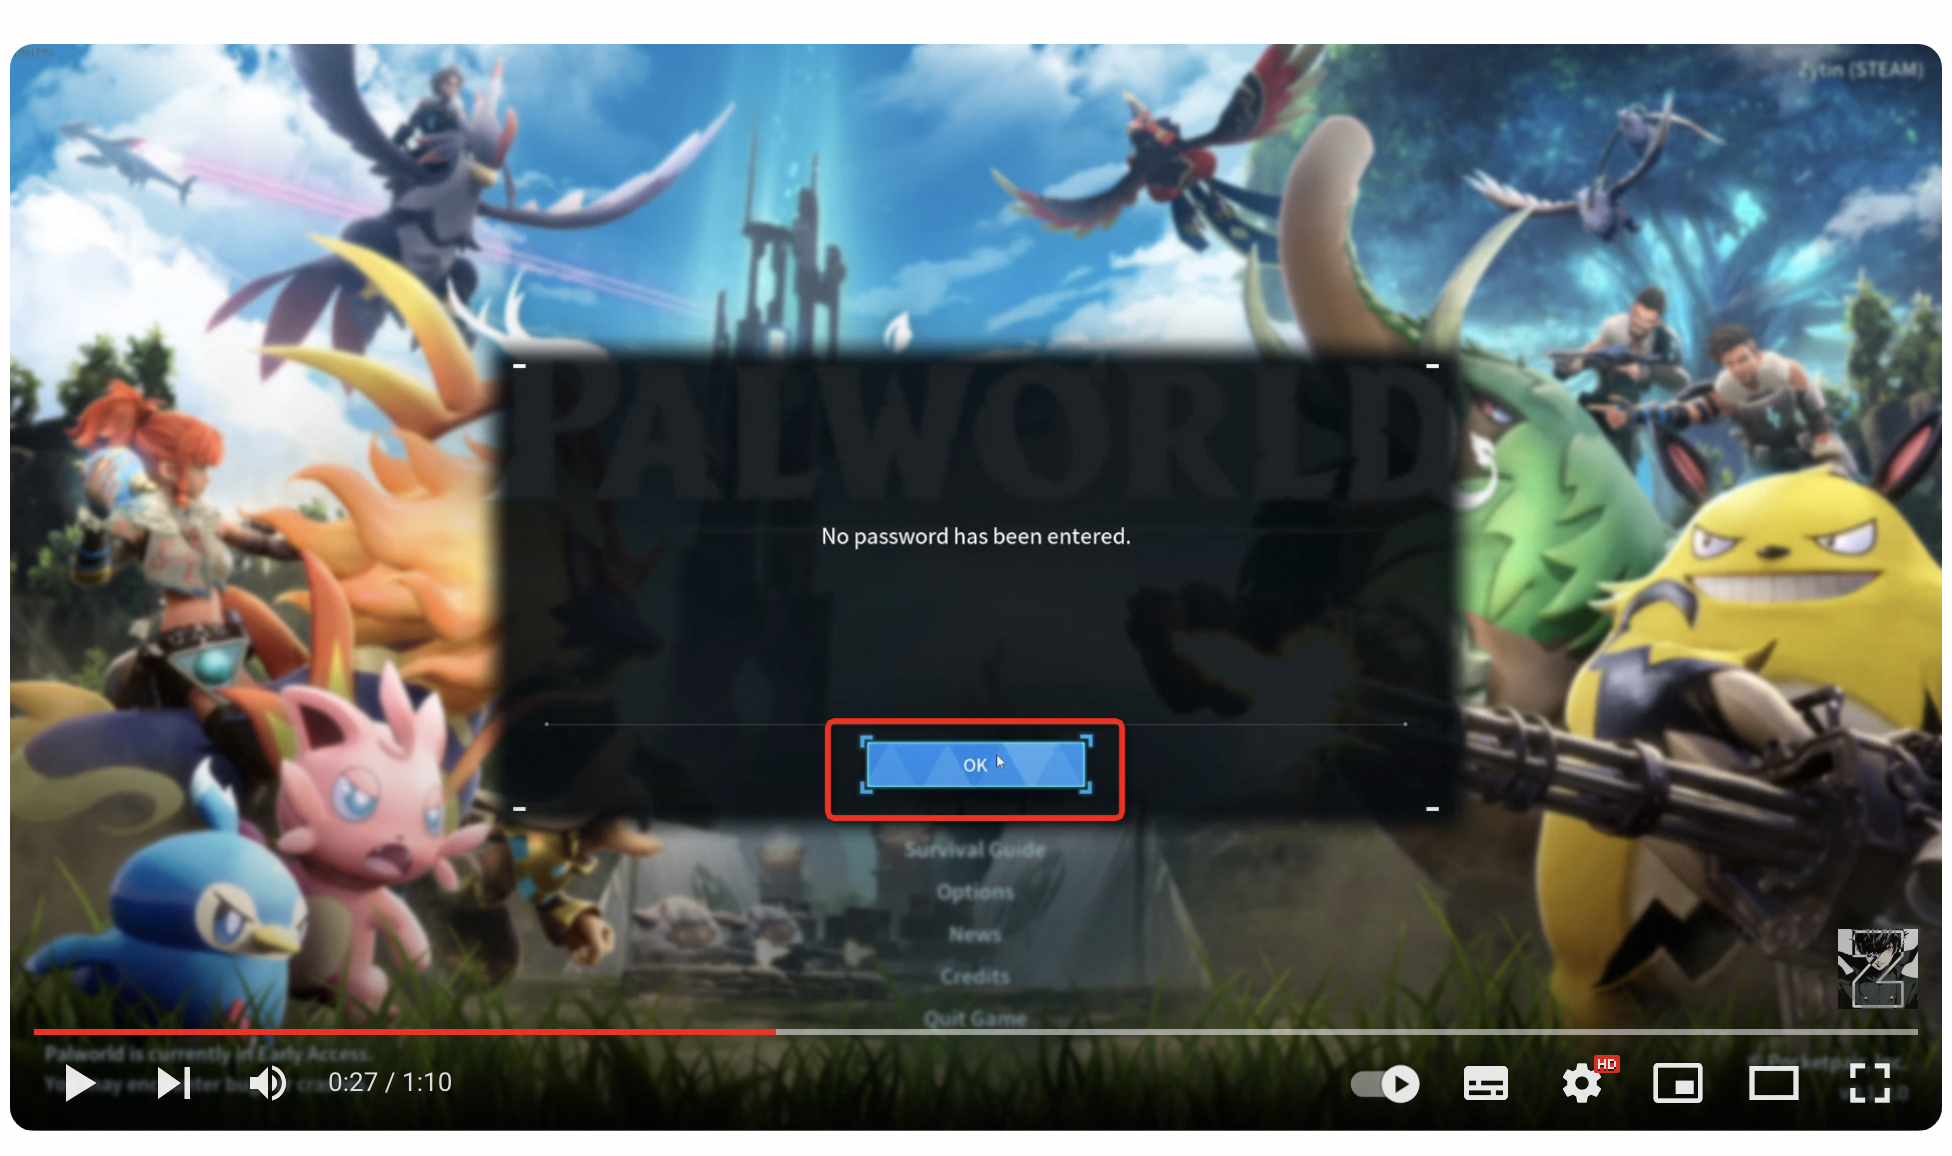This screenshot has width=1952, height=1156.
Task: Turn on subtitles/closed captions
Action: tap(1485, 1084)
